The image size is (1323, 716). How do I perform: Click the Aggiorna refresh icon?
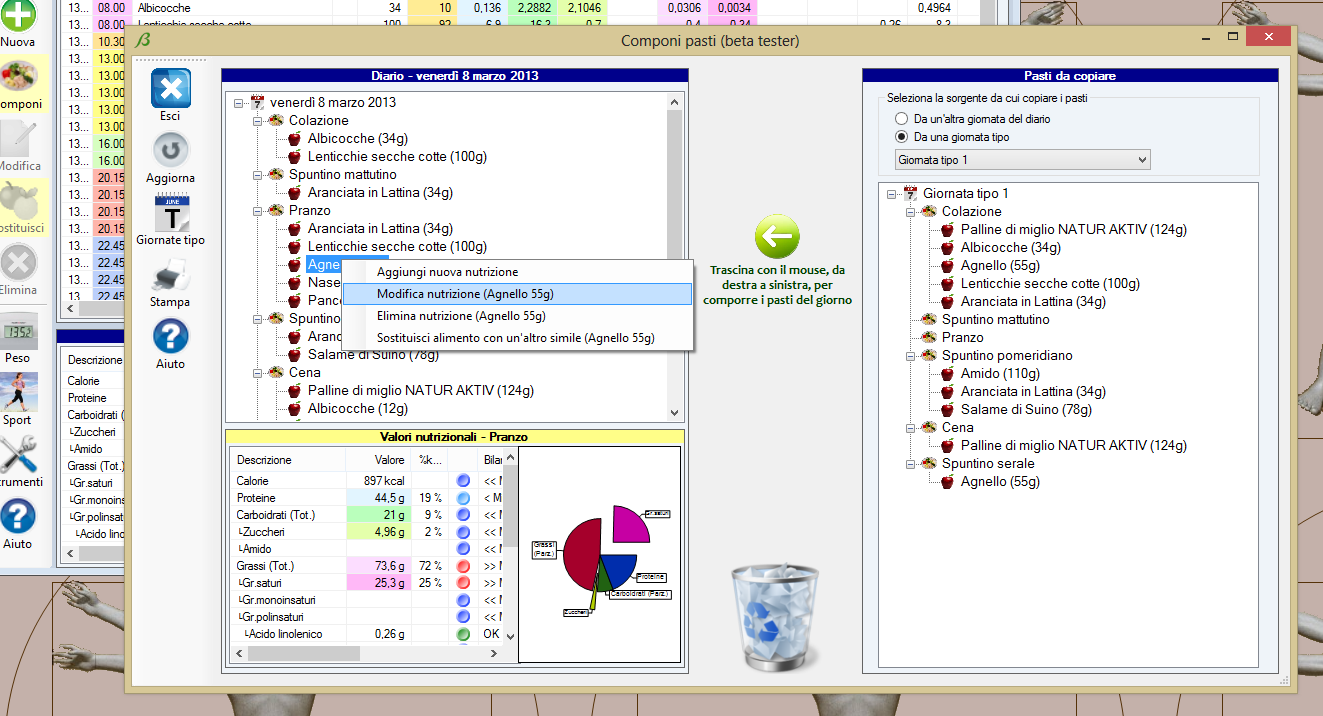click(170, 151)
